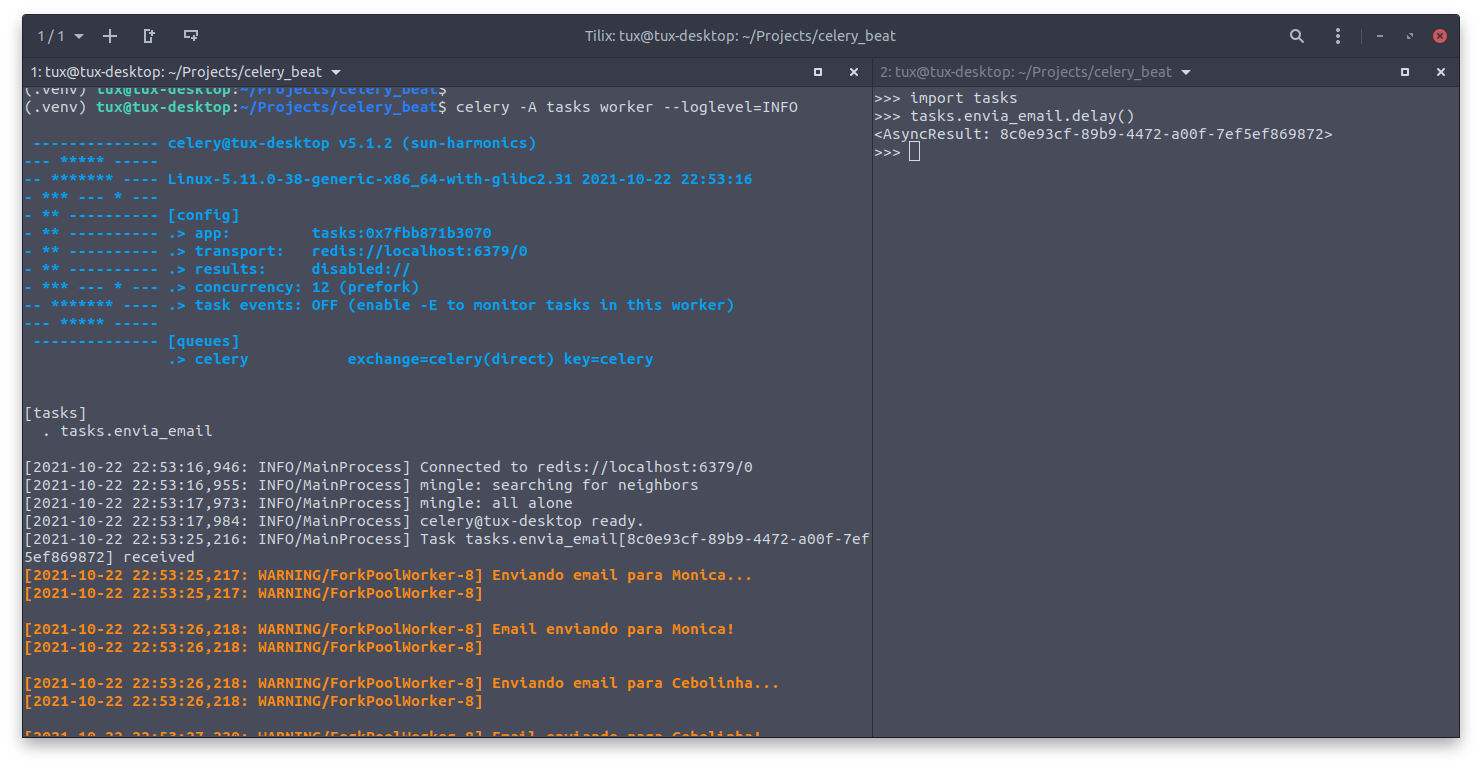This screenshot has height=768, width=1482.
Task: Click the add terminal right icon
Action: click(150, 36)
